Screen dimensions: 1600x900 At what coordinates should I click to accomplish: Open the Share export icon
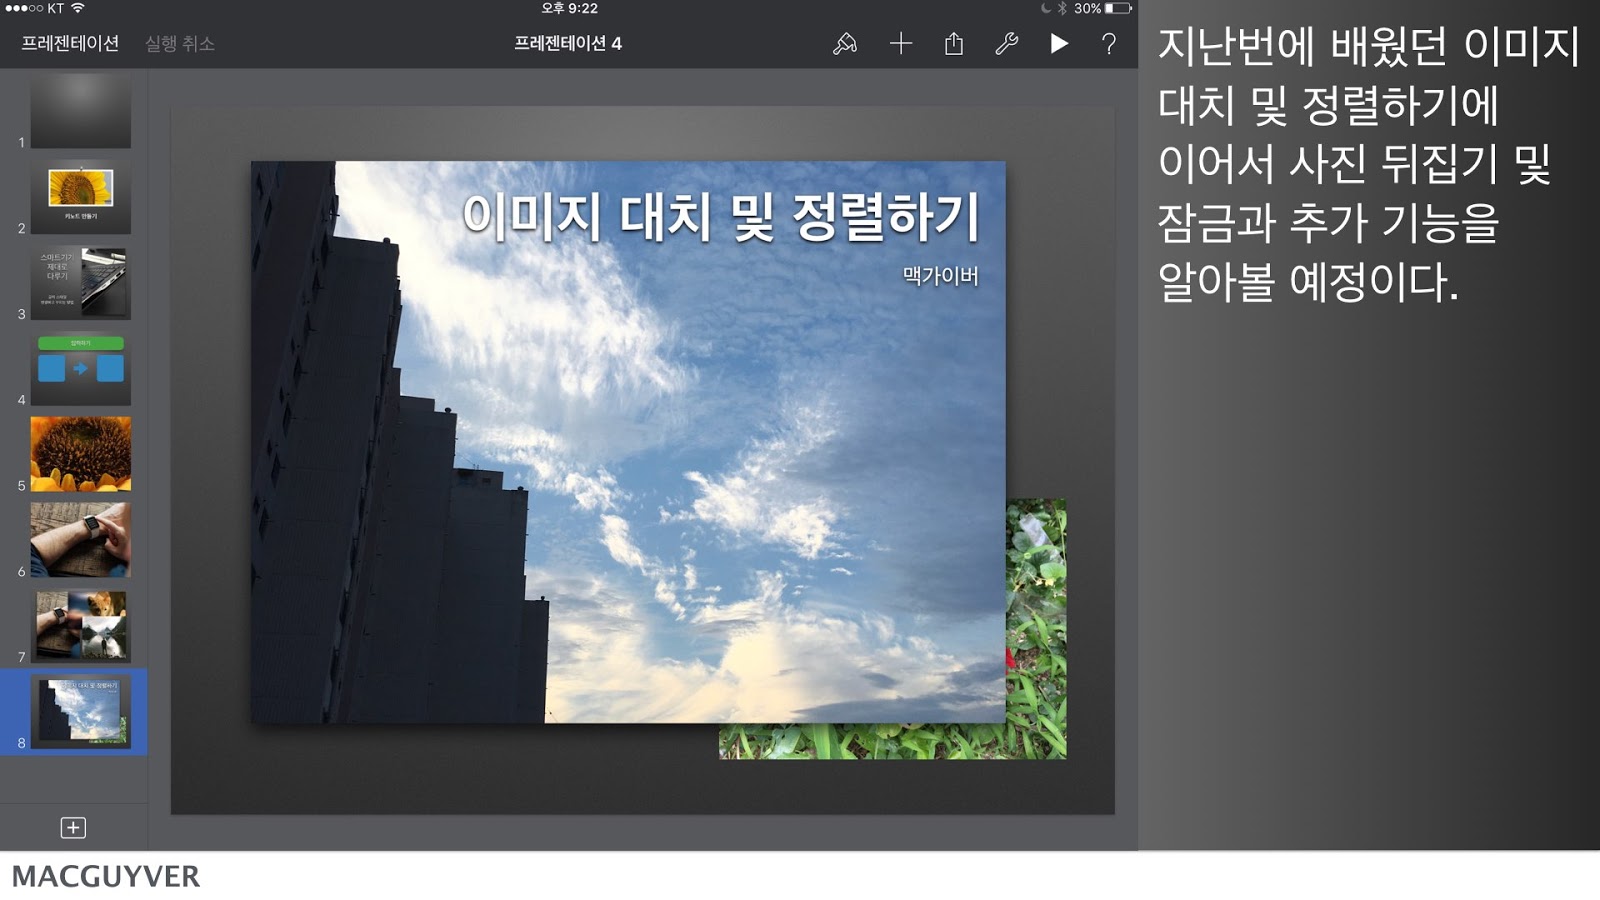click(x=954, y=43)
